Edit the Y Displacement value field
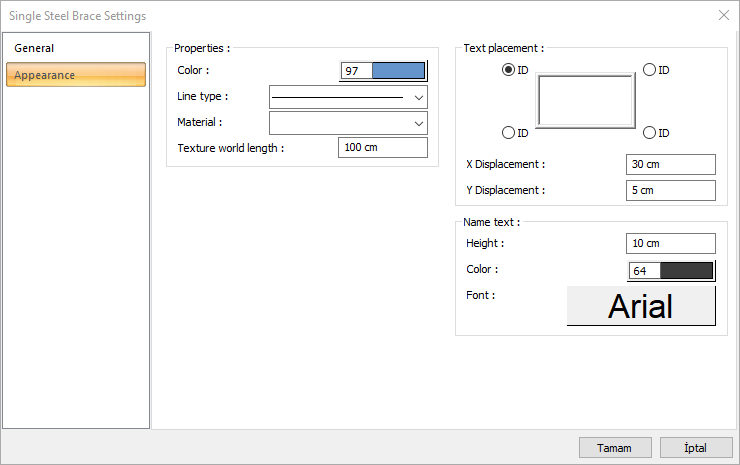Viewport: 740px width, 465px height. pos(670,190)
